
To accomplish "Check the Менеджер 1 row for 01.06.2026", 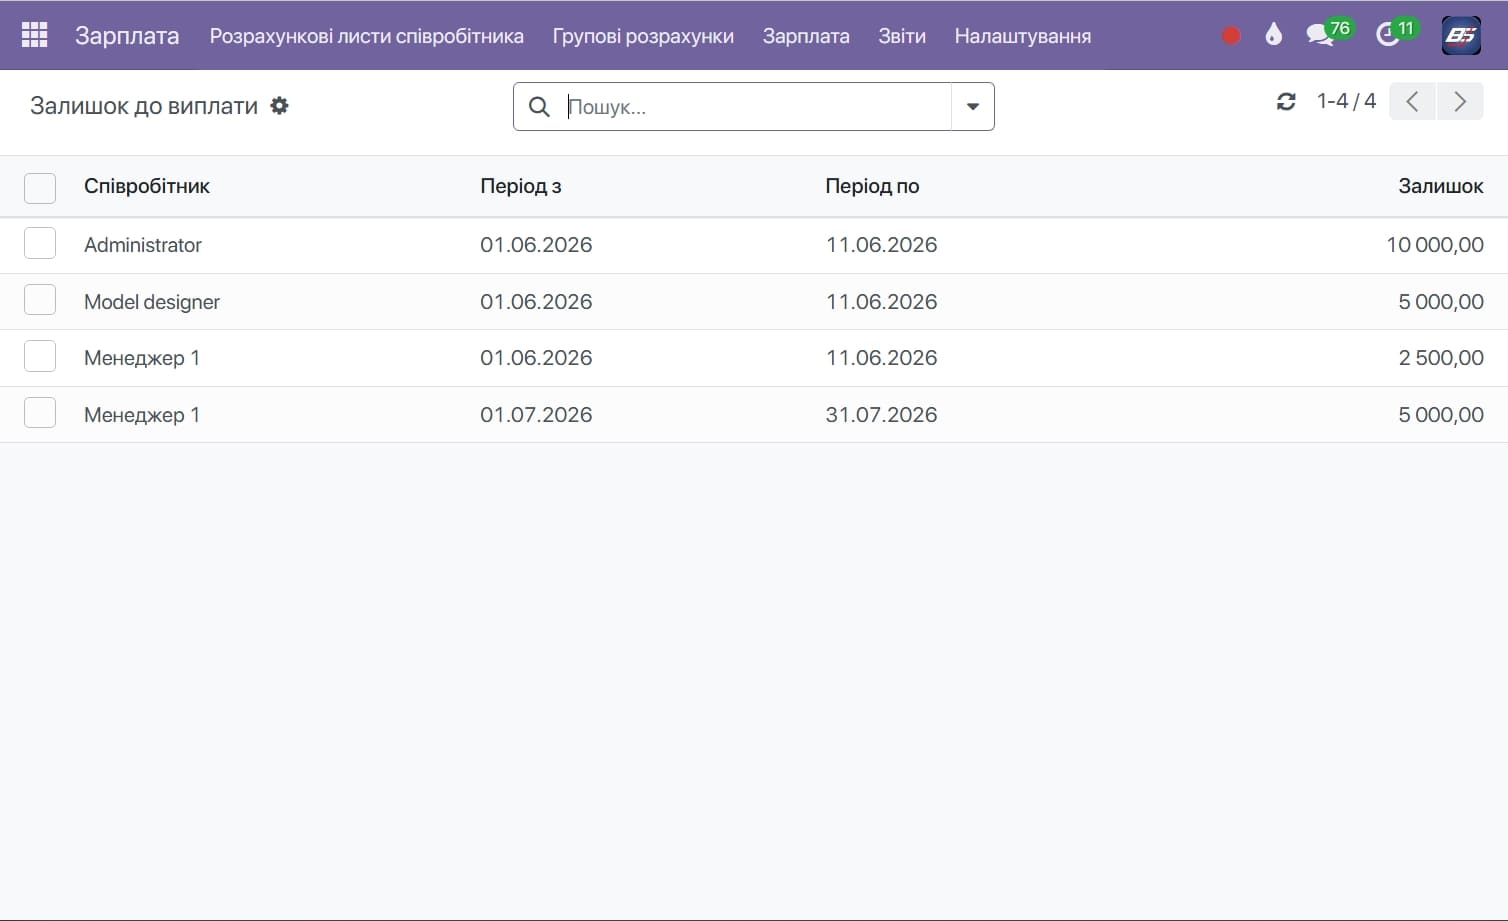I will click(40, 356).
